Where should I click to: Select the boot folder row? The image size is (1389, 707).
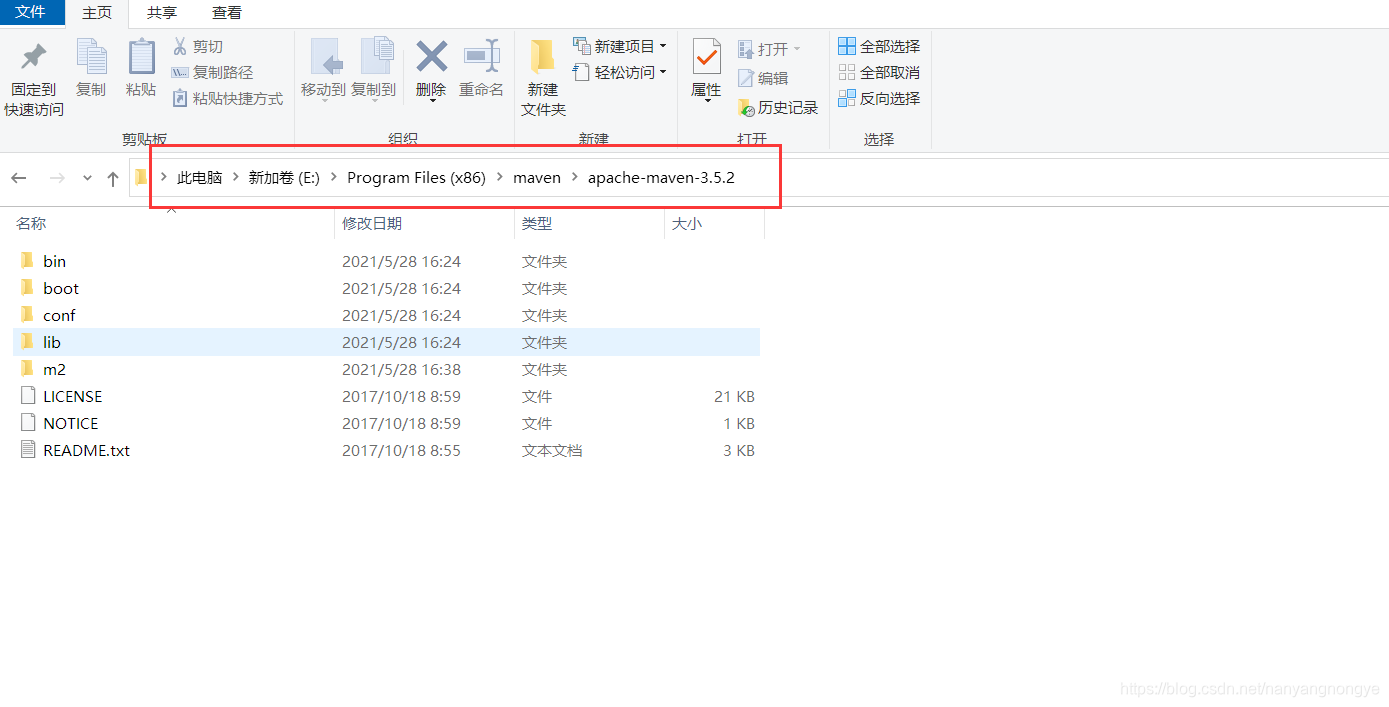387,288
